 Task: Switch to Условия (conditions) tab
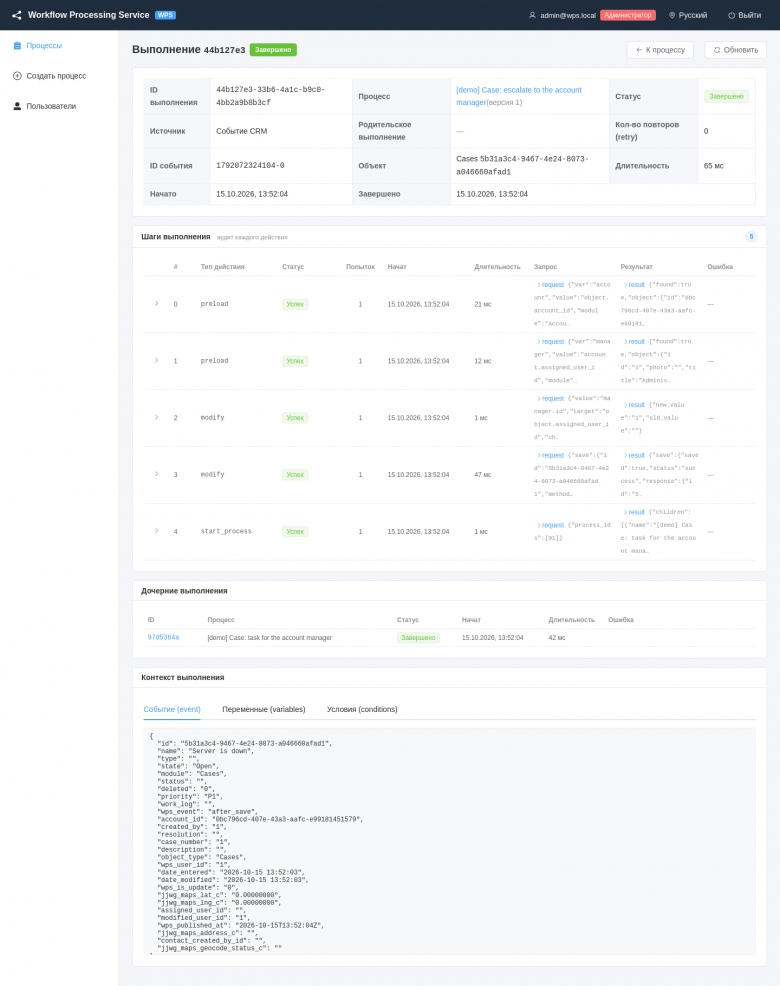[x=362, y=709]
